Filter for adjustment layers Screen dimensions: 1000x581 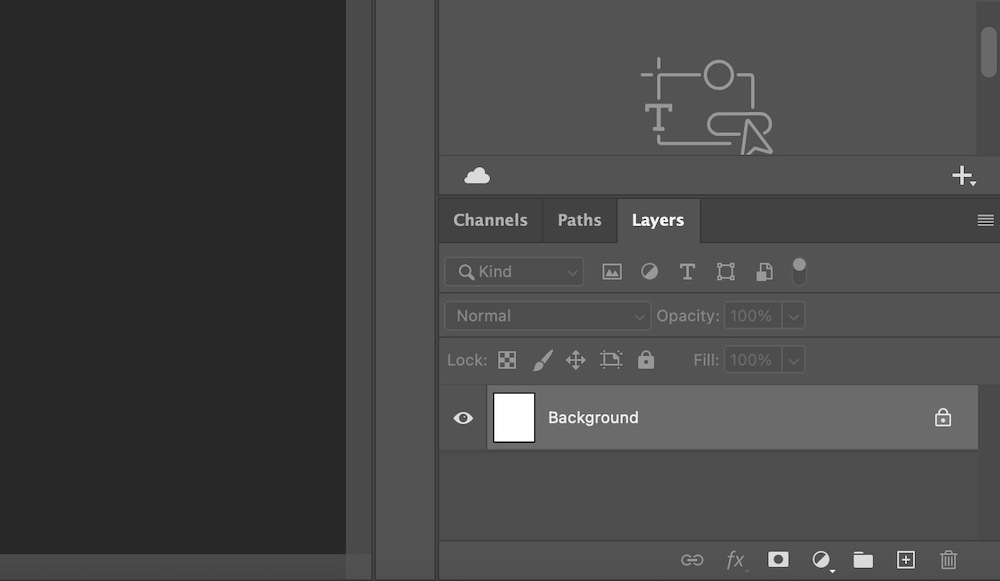tap(649, 271)
